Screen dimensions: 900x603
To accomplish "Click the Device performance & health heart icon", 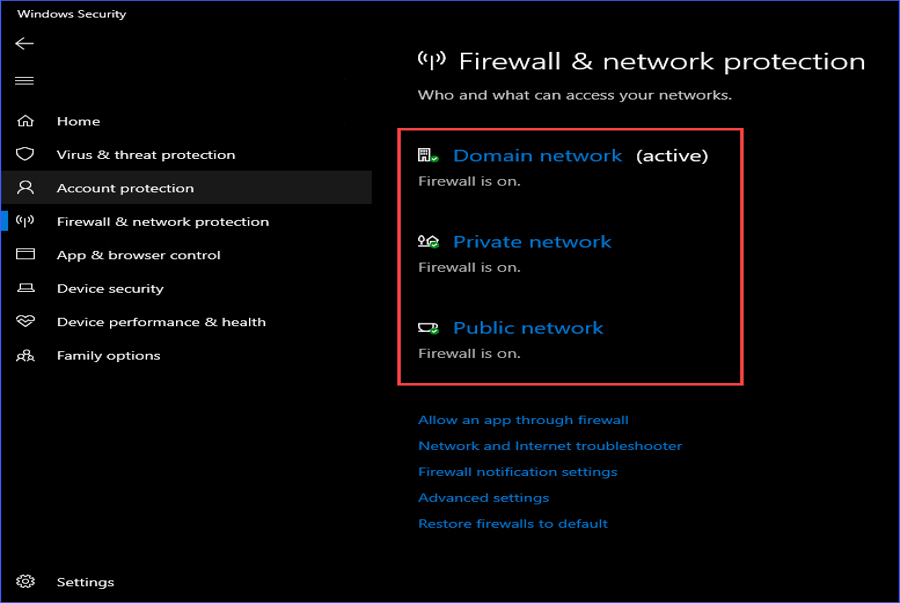I will 25,321.
